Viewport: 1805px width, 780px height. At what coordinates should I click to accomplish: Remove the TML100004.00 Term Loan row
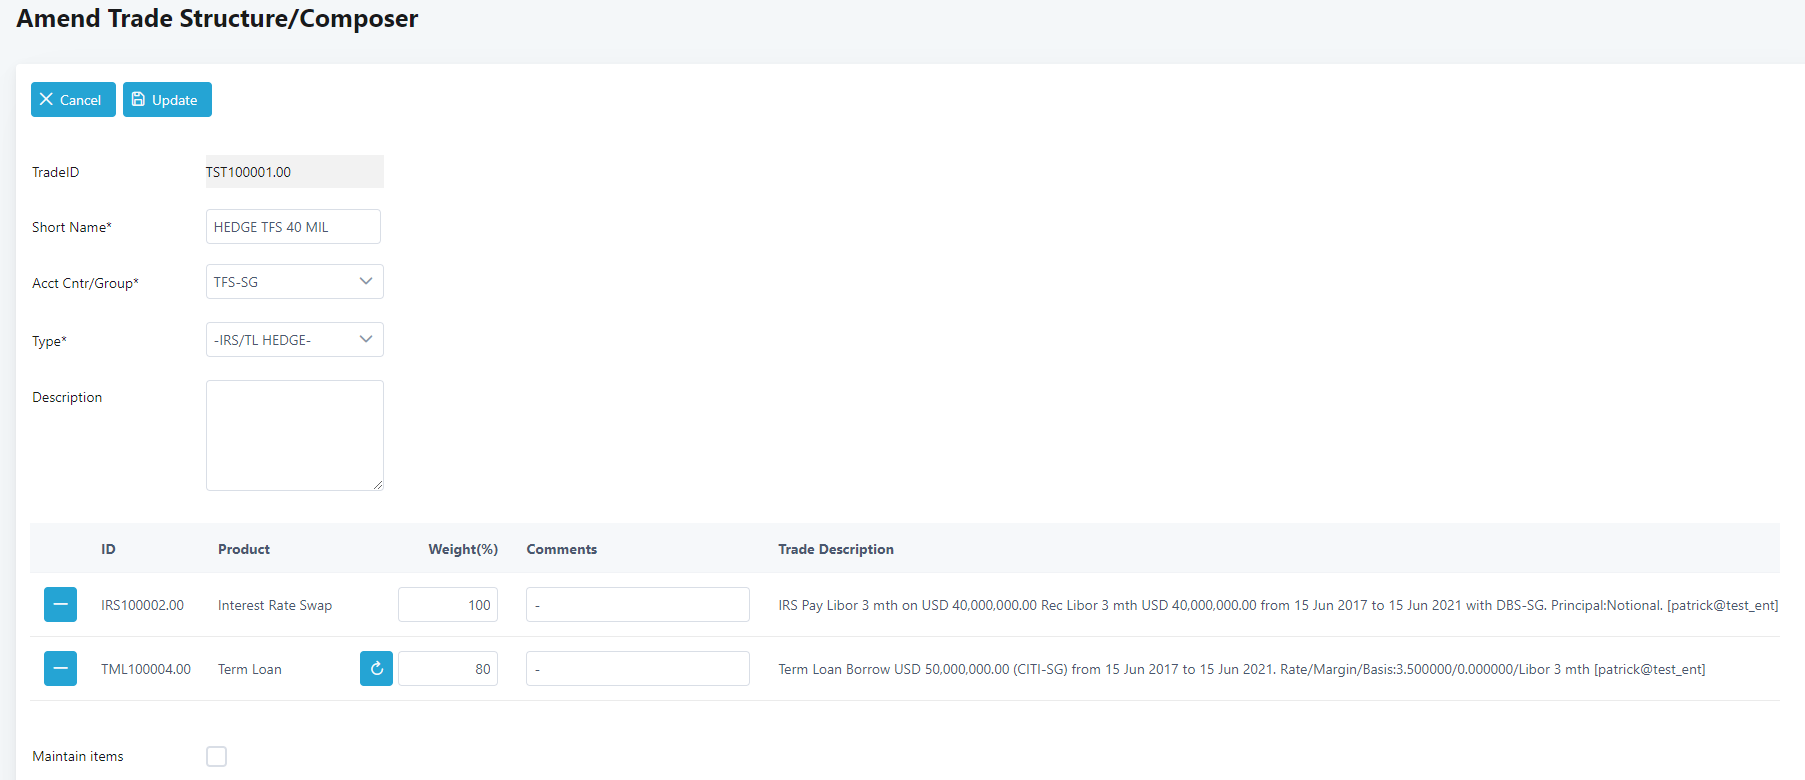(60, 669)
